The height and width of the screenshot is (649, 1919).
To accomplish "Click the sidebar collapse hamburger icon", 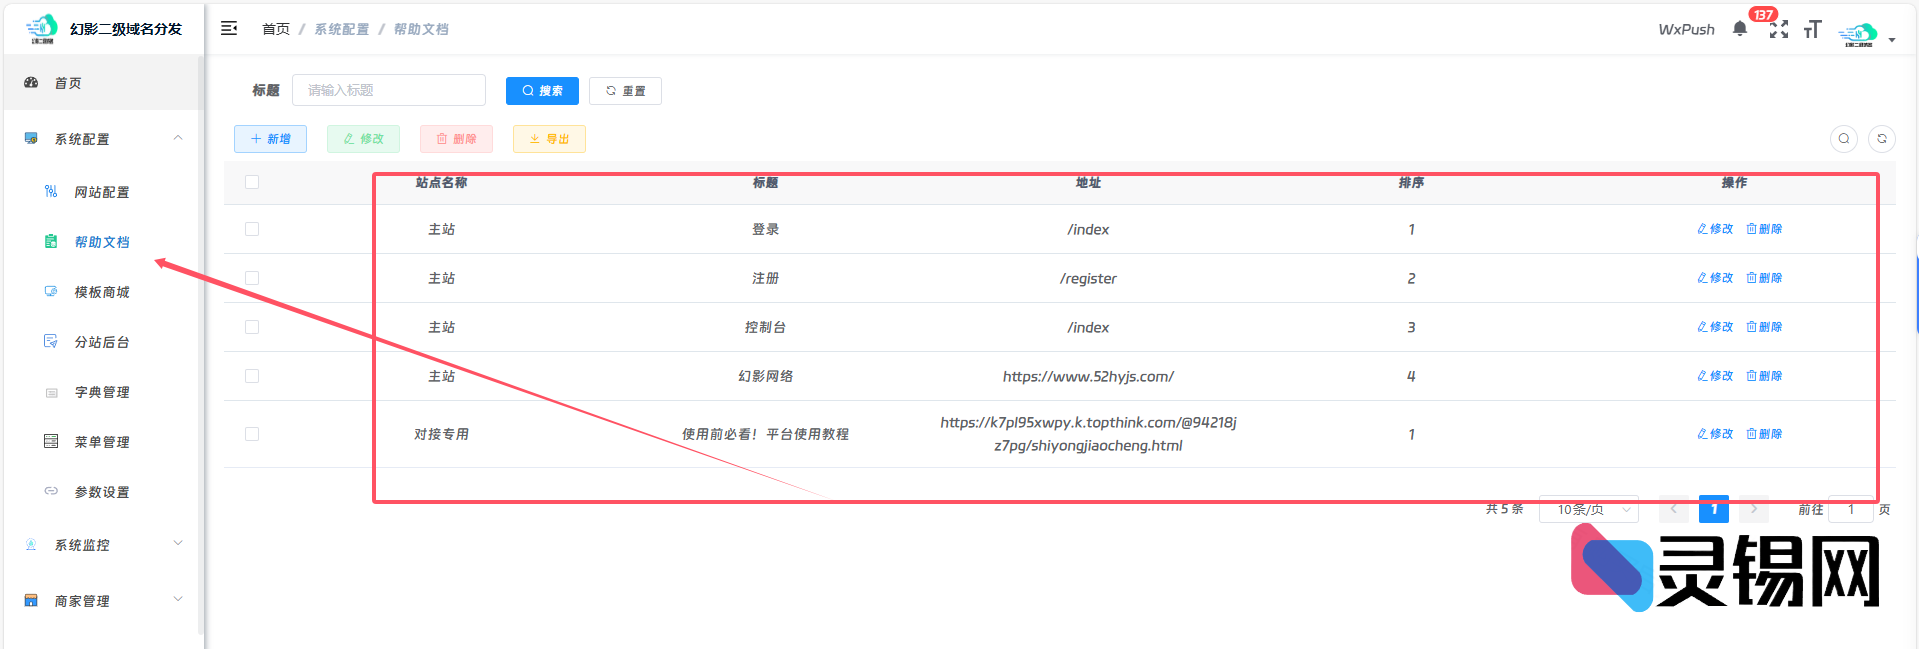I will pyautogui.click(x=229, y=28).
